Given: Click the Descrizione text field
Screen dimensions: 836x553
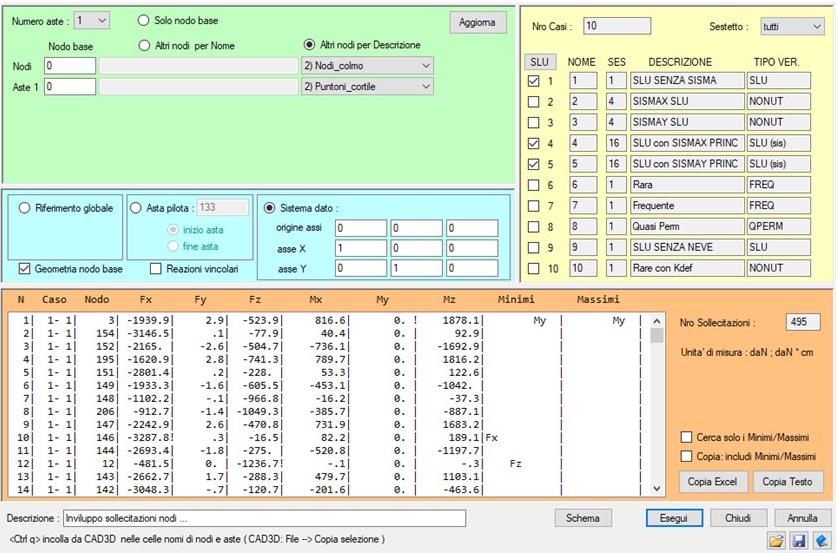Looking at the screenshot, I should [x=264, y=518].
